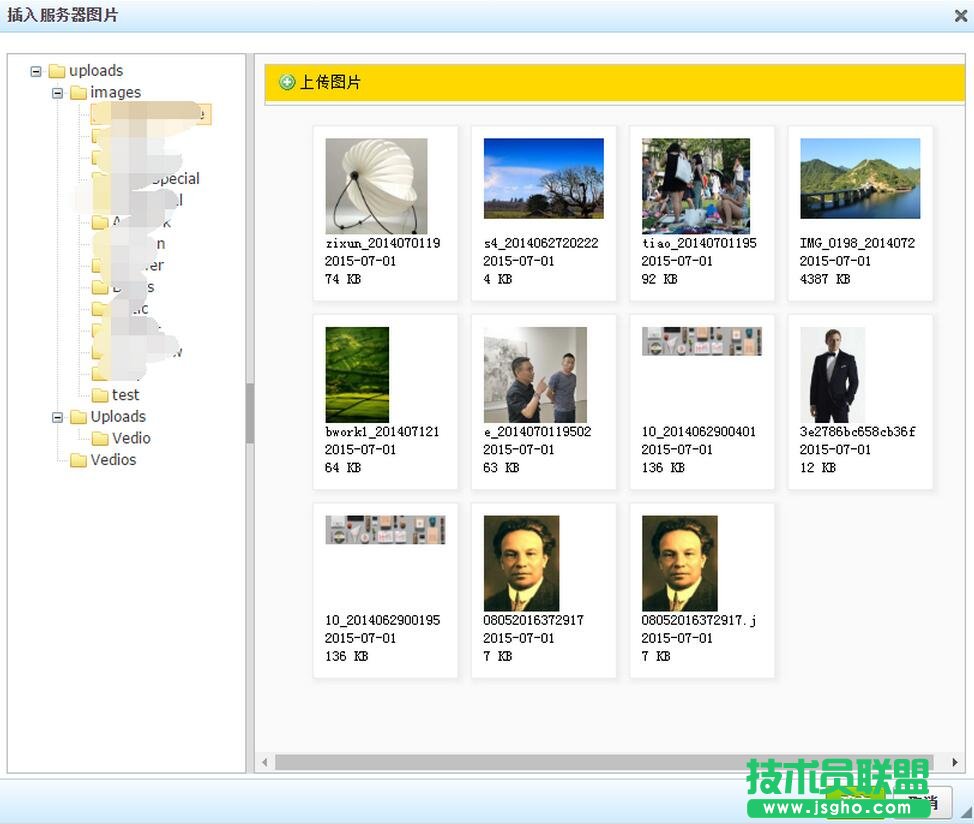Select the white lamp thumbnail zixun_2014070119
Viewport: 974px width, 824px height.
tap(376, 186)
